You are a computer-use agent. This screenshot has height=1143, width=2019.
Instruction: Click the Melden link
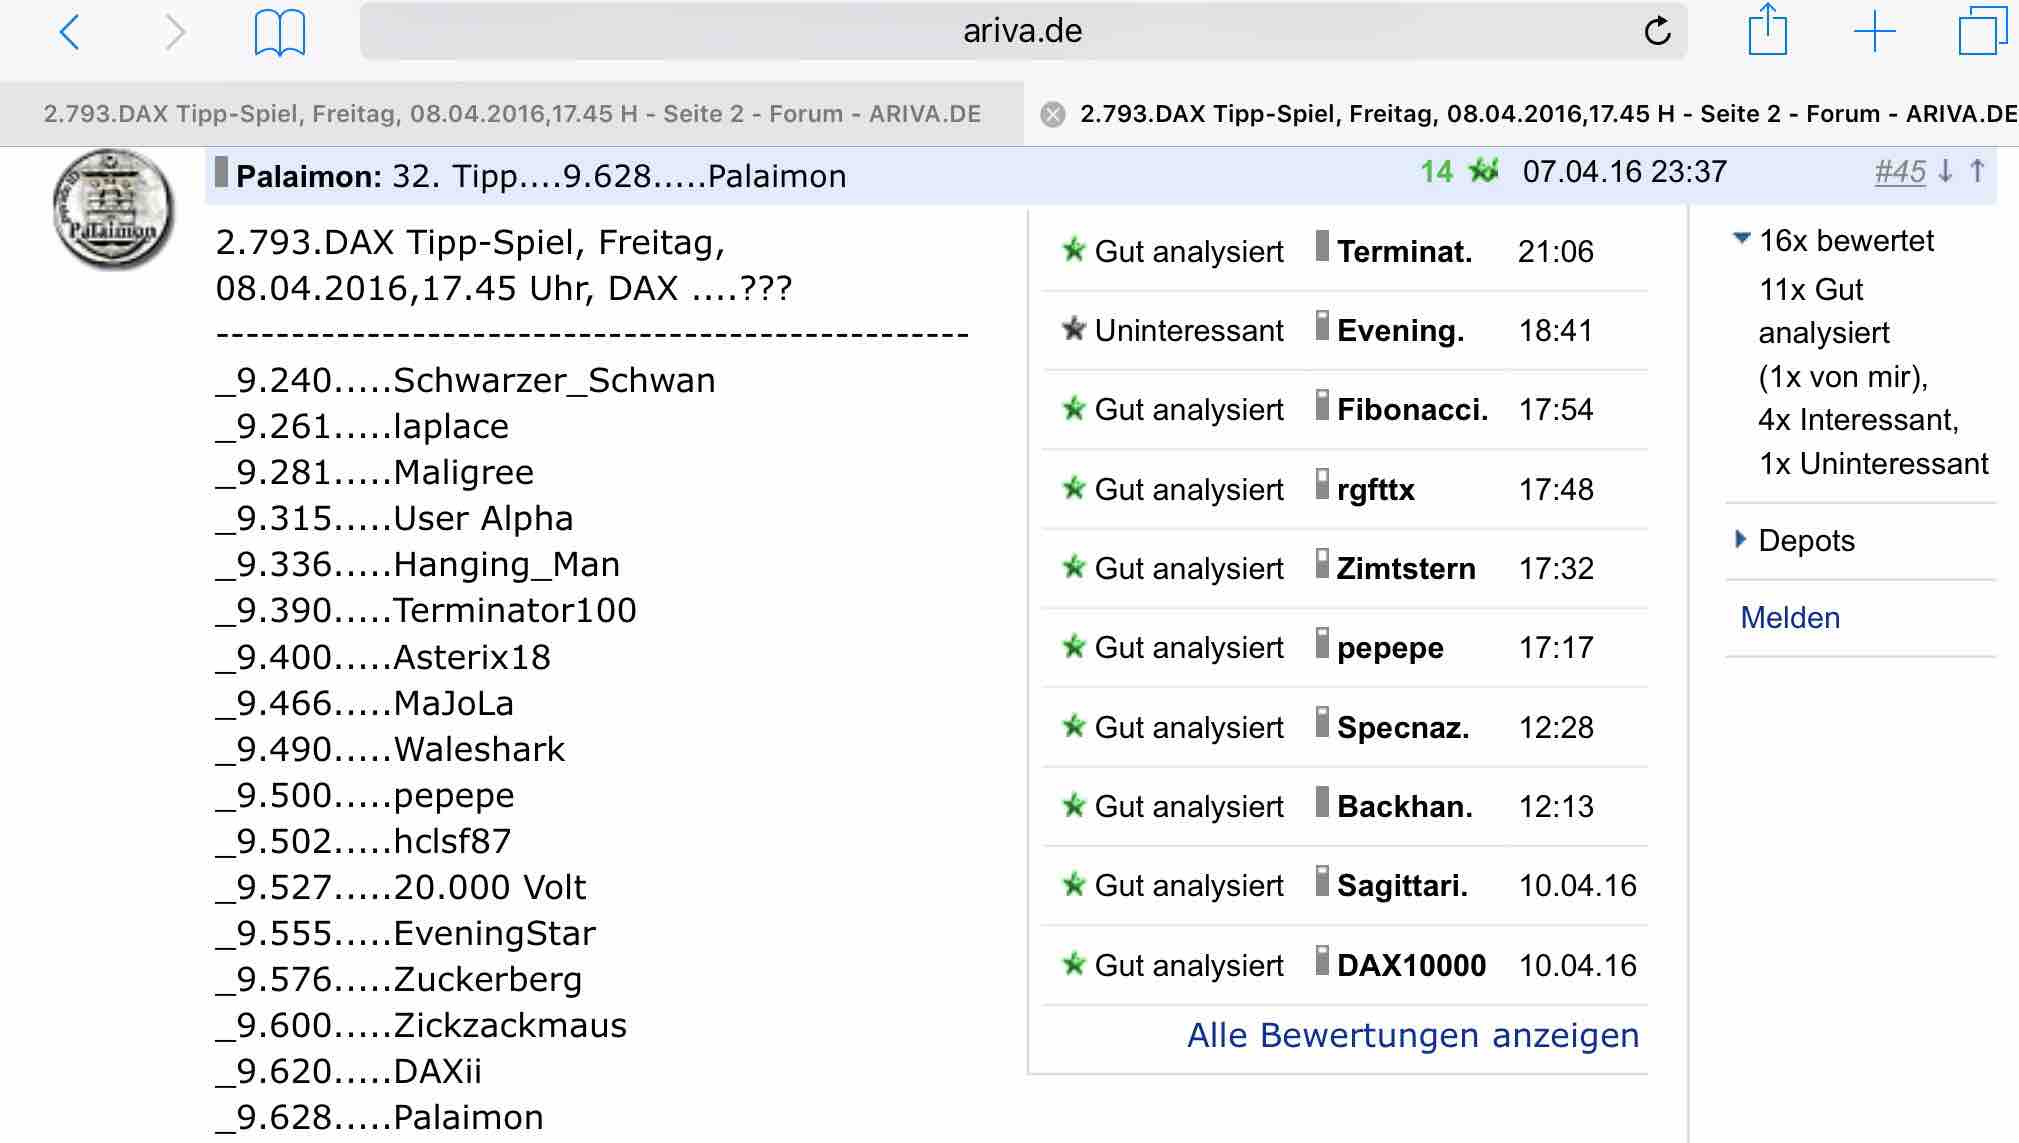click(x=1789, y=618)
